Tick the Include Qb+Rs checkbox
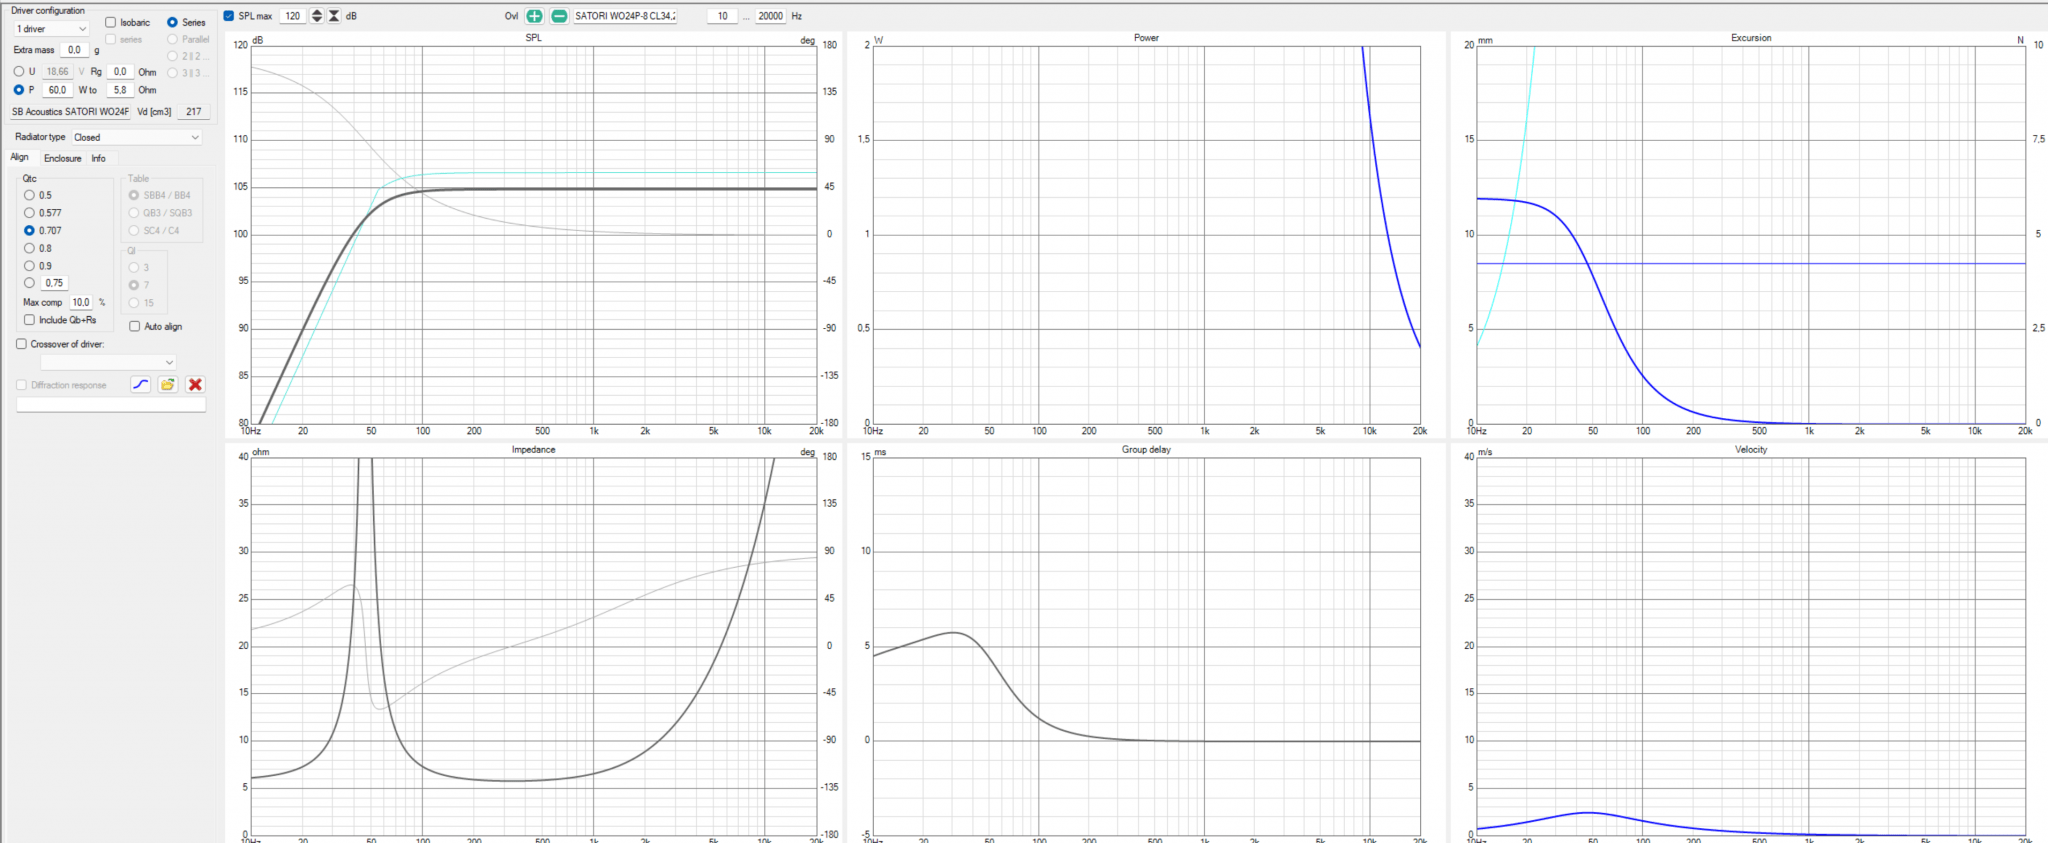Viewport: 2048px width, 843px height. coord(29,320)
